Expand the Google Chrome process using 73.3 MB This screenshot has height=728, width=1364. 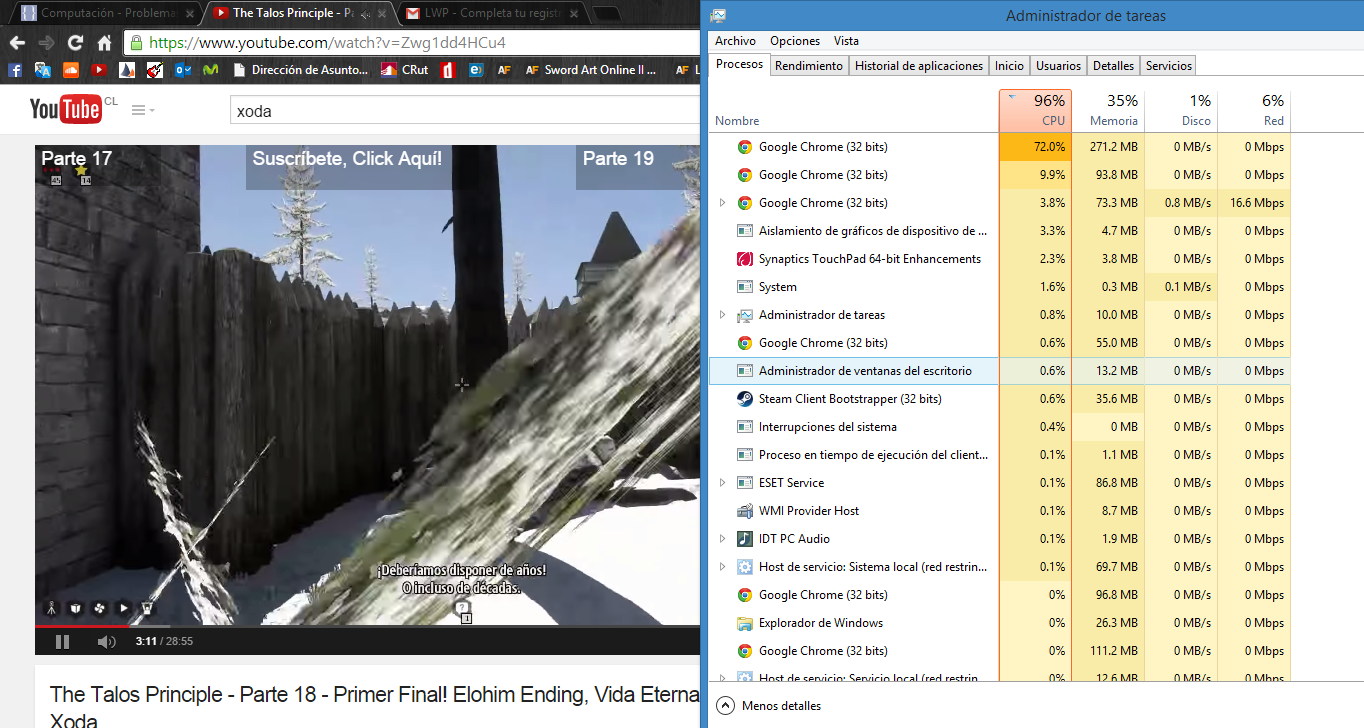tap(722, 203)
